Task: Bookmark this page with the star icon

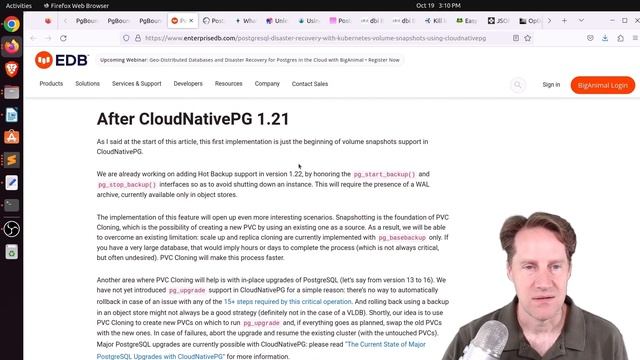Action: pos(528,38)
